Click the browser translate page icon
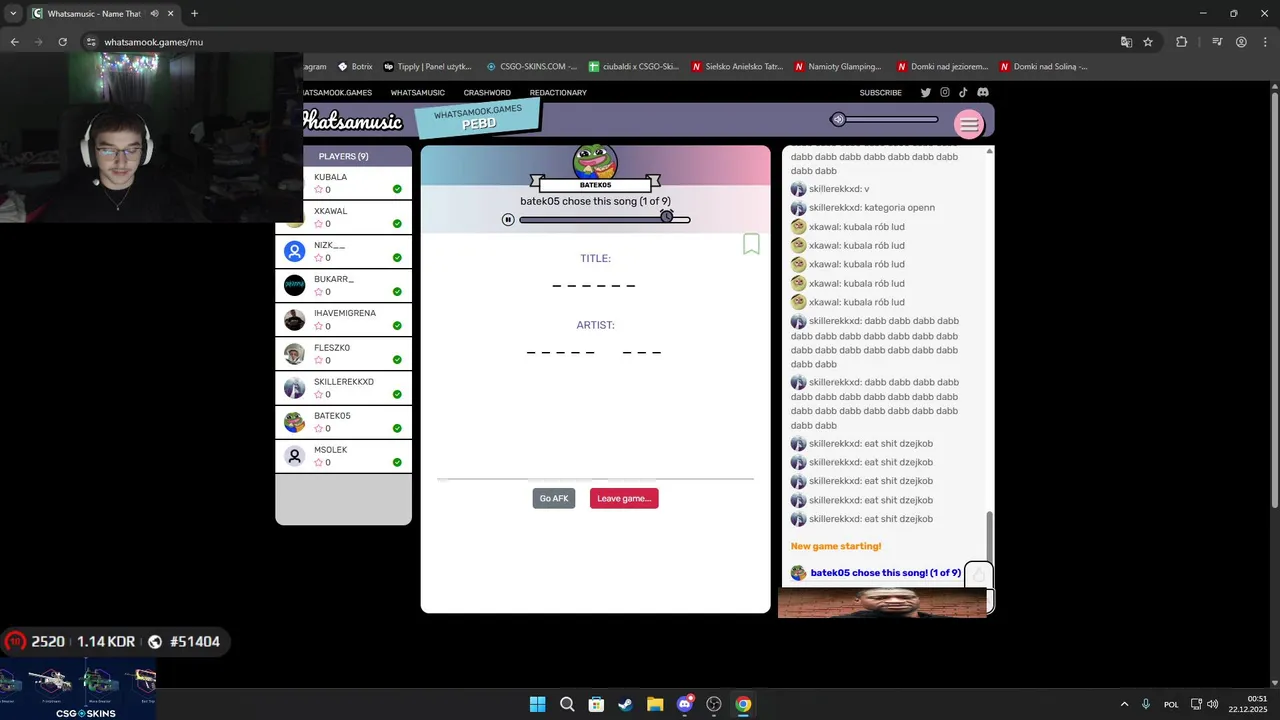 click(1126, 42)
